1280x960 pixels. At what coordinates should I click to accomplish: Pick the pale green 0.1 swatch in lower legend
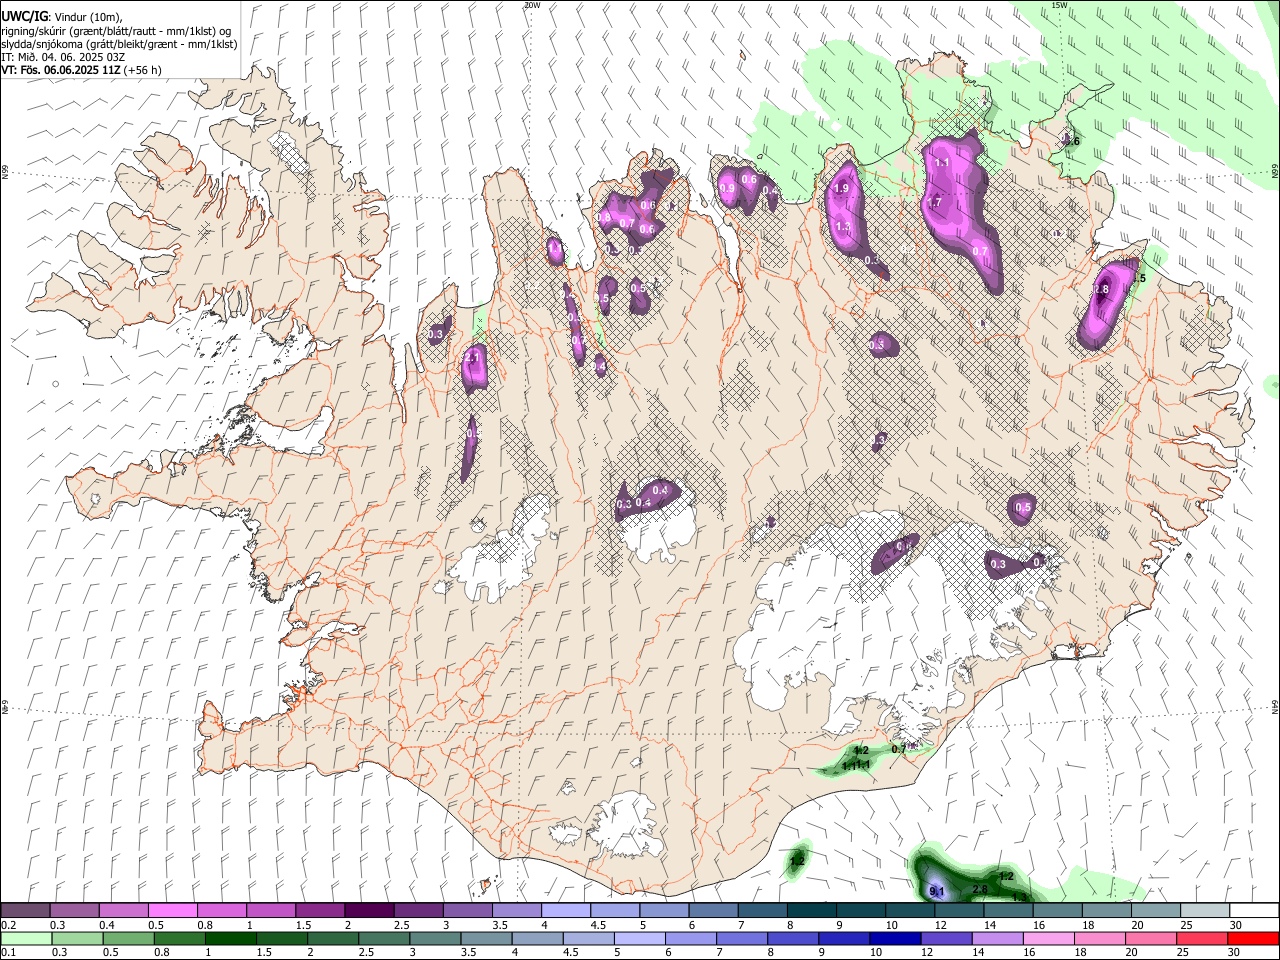tap(26, 938)
